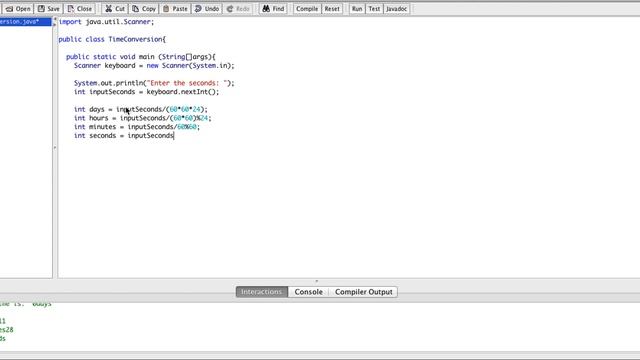Click the 'int minutes' declaration line
Image resolution: width=640 pixels, height=360 pixels.
(137, 127)
